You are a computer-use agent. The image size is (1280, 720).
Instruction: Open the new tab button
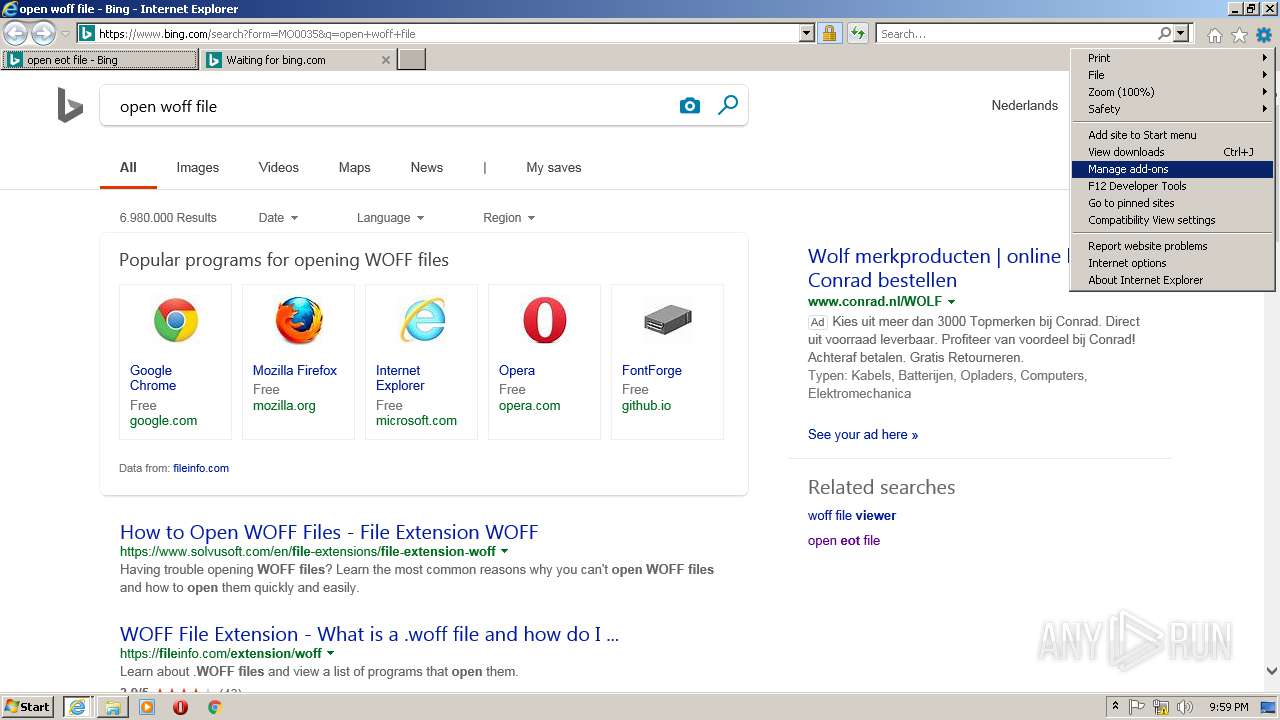tap(412, 60)
